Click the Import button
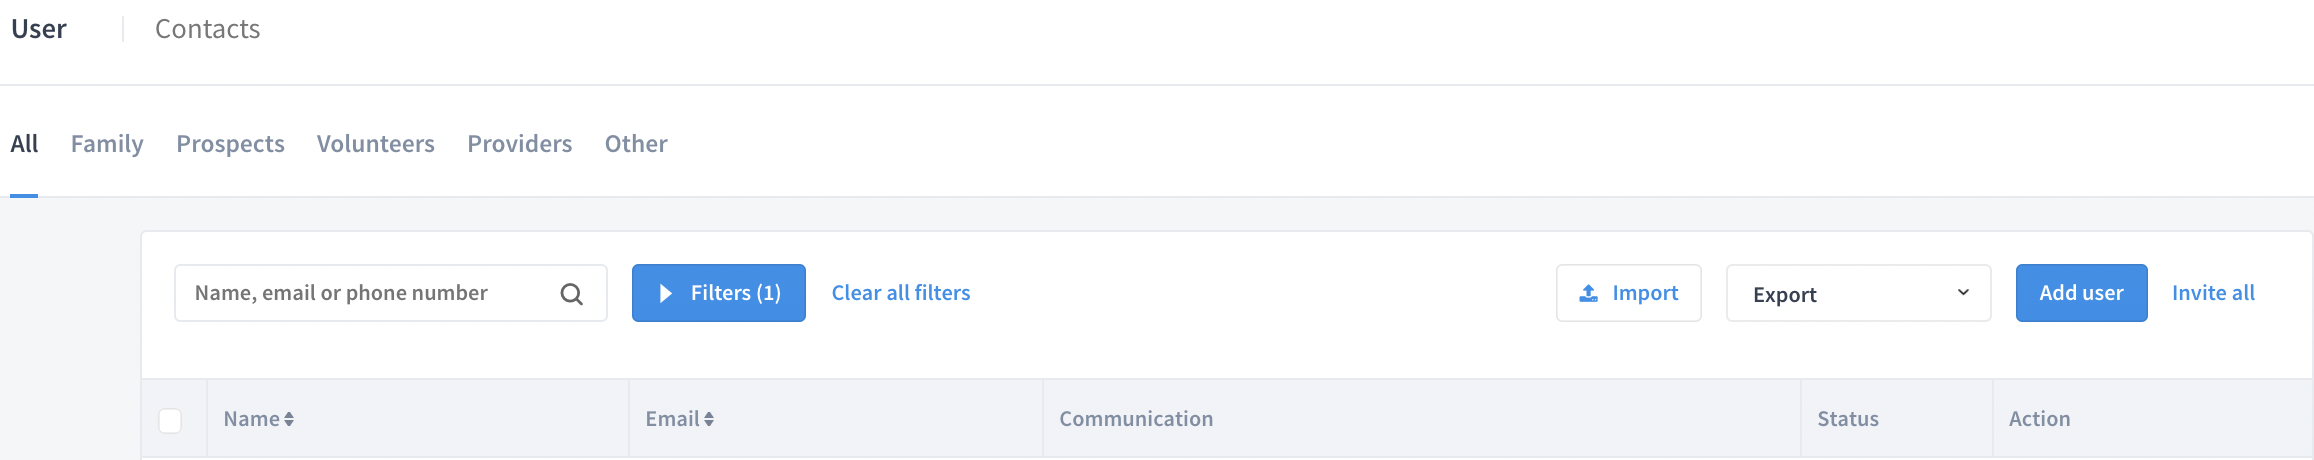The height and width of the screenshot is (460, 2314). pyautogui.click(x=1628, y=293)
